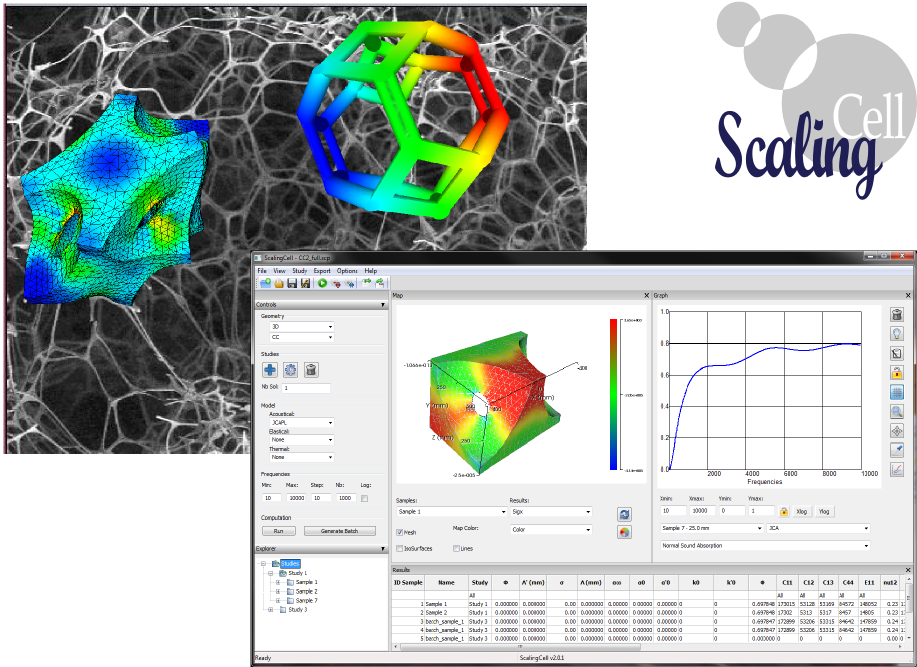Select the graph pan arrows icon
This screenshot has height=667, width=917.
[x=897, y=431]
